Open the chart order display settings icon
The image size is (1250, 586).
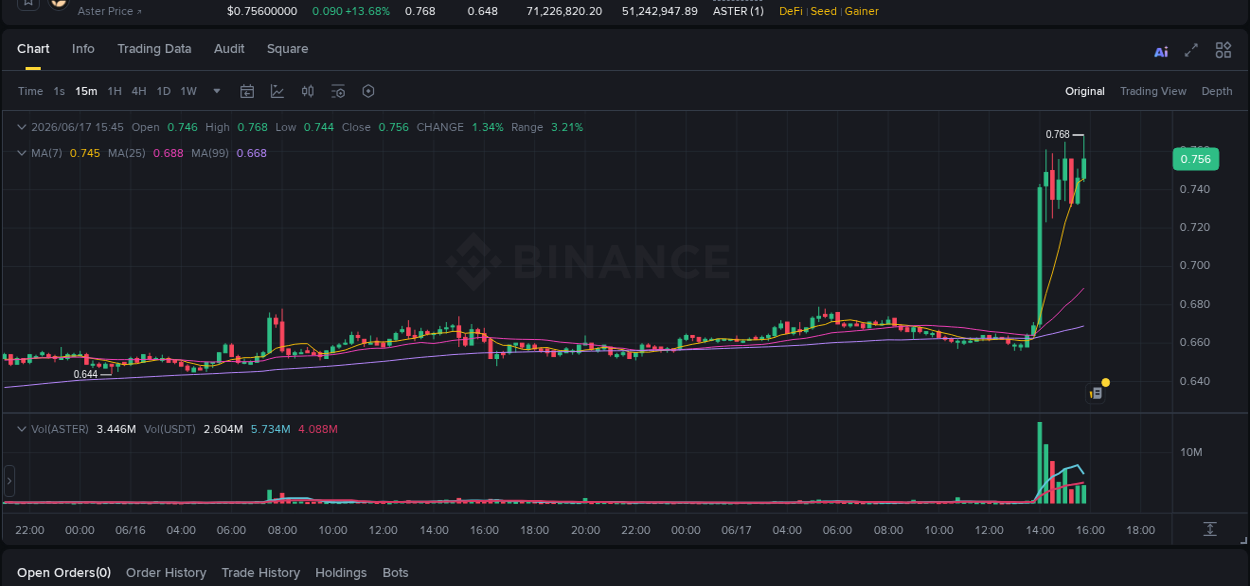(338, 91)
